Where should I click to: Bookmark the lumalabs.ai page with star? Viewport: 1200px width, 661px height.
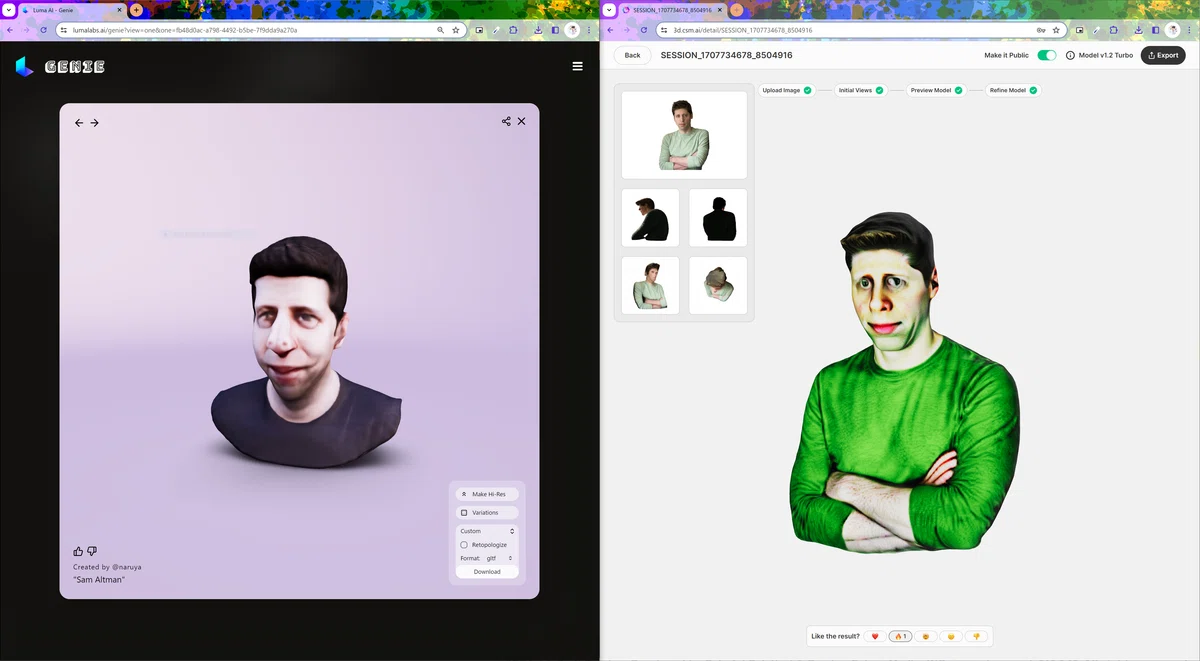[456, 30]
